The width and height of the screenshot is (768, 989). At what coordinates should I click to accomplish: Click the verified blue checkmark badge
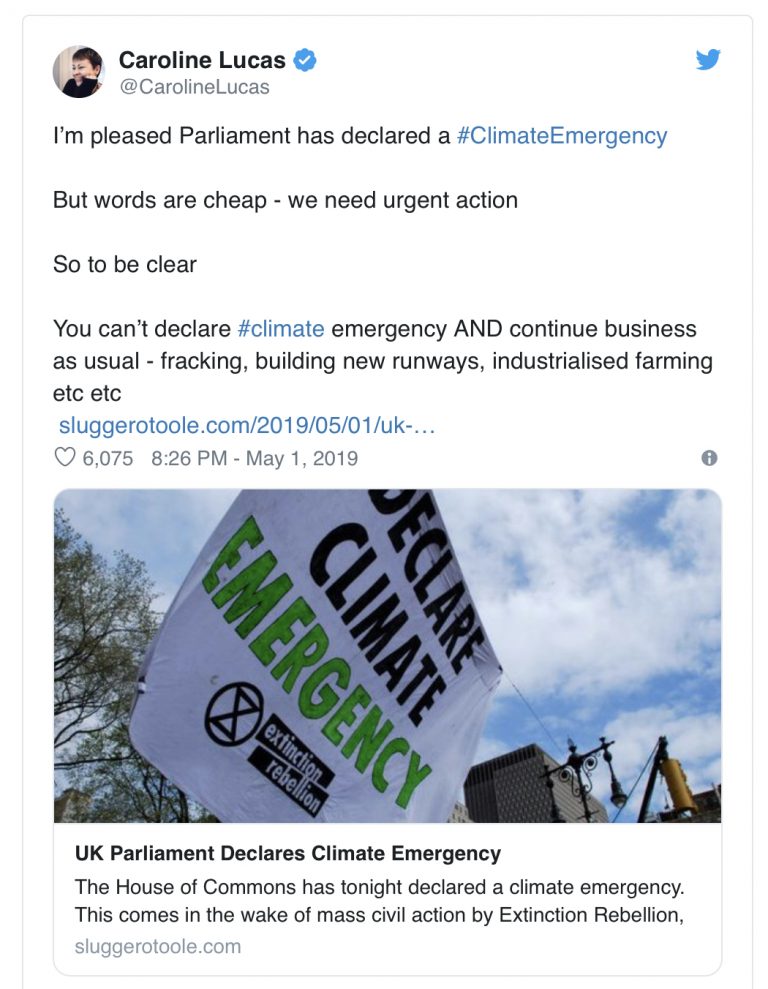(303, 60)
